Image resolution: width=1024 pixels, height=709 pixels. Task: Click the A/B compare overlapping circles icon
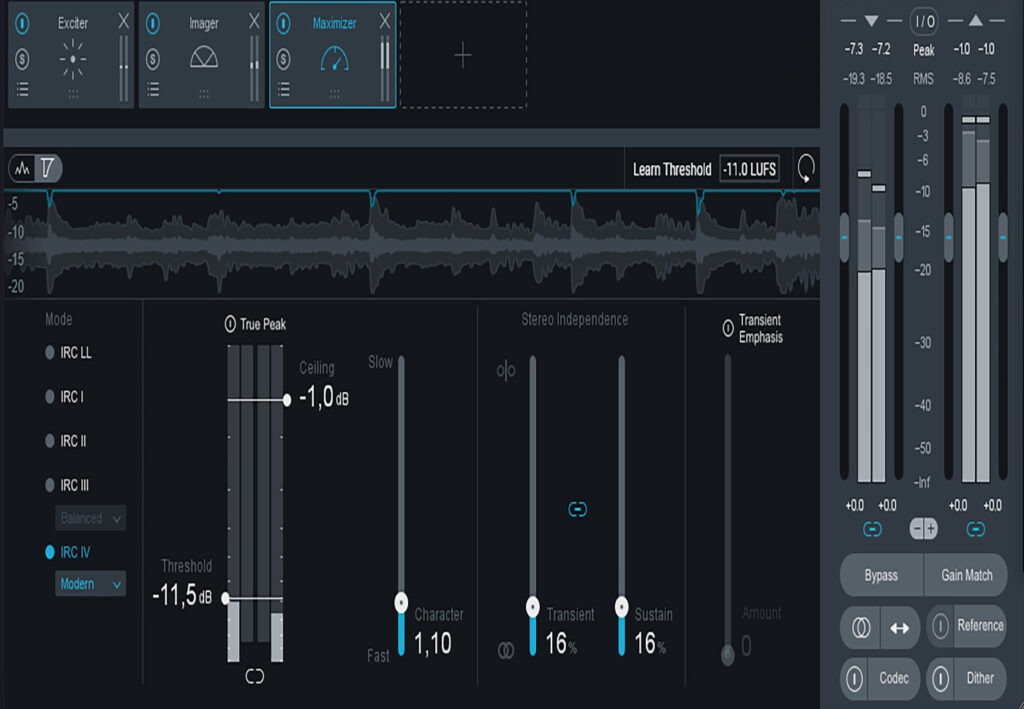point(864,627)
